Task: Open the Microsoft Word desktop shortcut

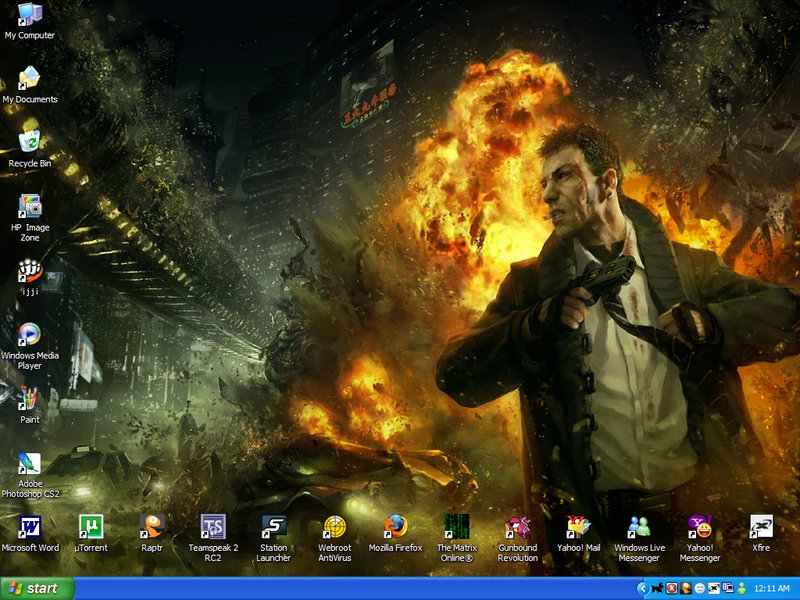Action: 30,534
